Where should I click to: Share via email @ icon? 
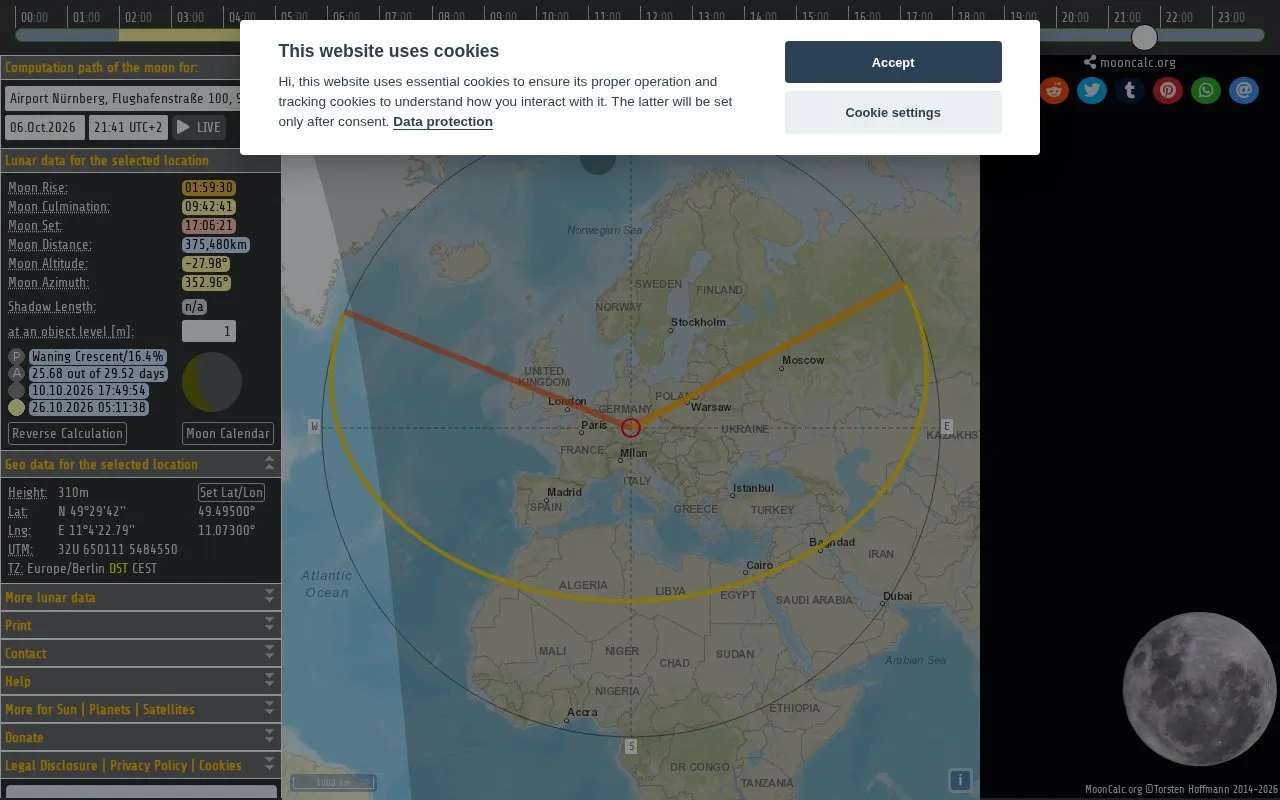pos(1244,91)
